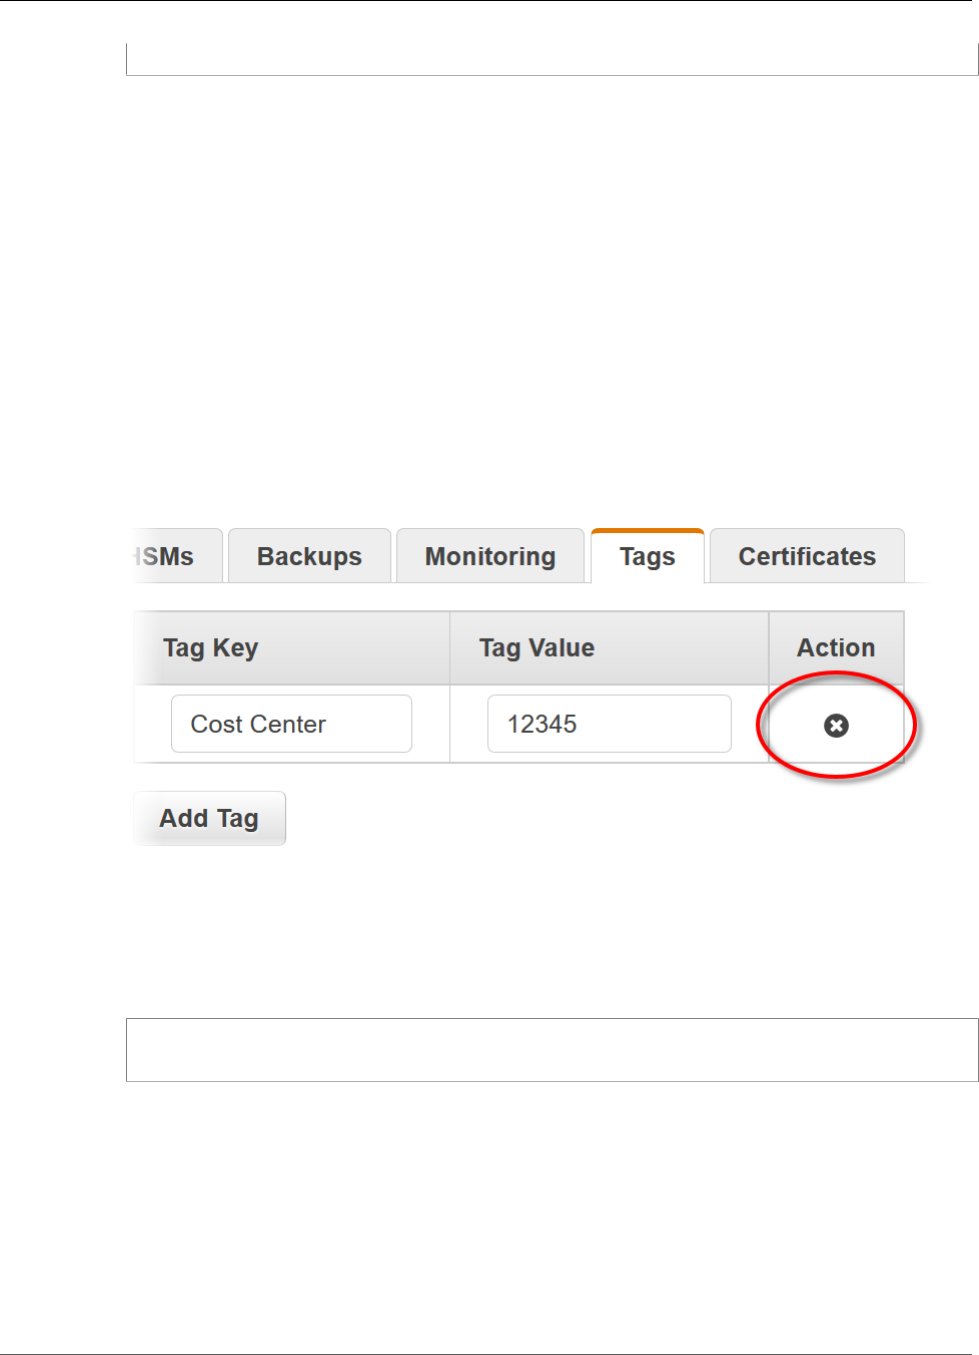Edit the Cost Center tag key field
The height and width of the screenshot is (1355, 979).
click(291, 724)
